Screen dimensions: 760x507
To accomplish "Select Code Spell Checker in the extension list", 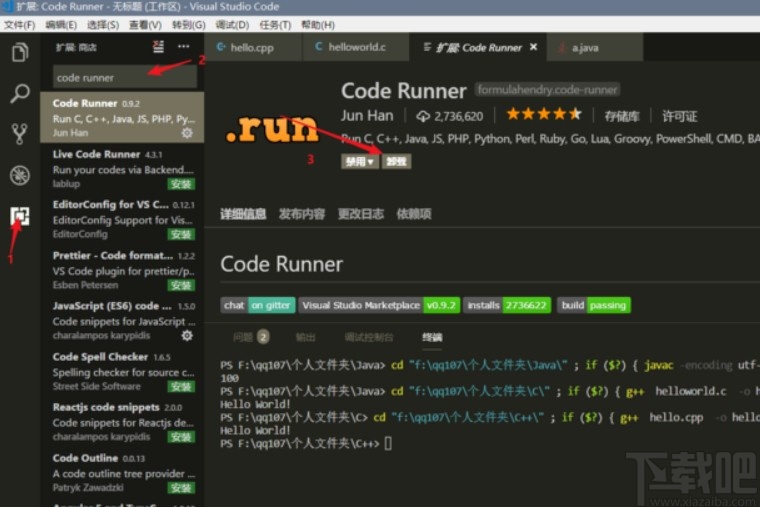I will coord(100,357).
